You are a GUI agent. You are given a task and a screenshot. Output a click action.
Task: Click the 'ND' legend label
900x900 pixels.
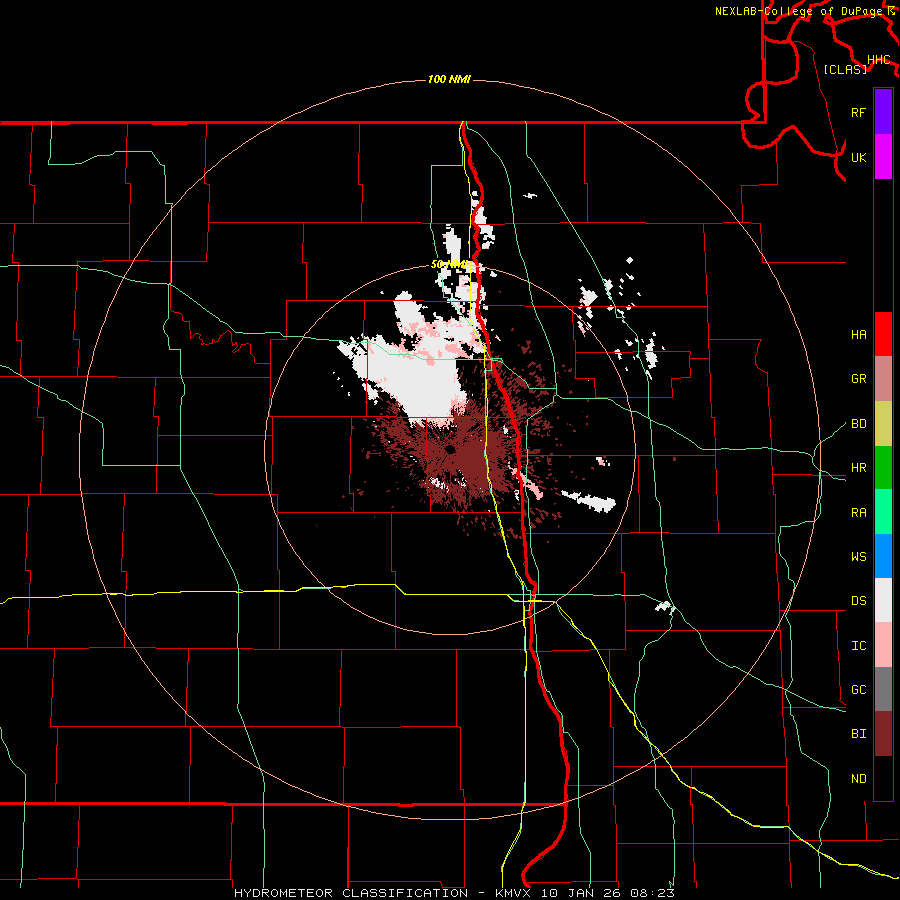pos(858,779)
